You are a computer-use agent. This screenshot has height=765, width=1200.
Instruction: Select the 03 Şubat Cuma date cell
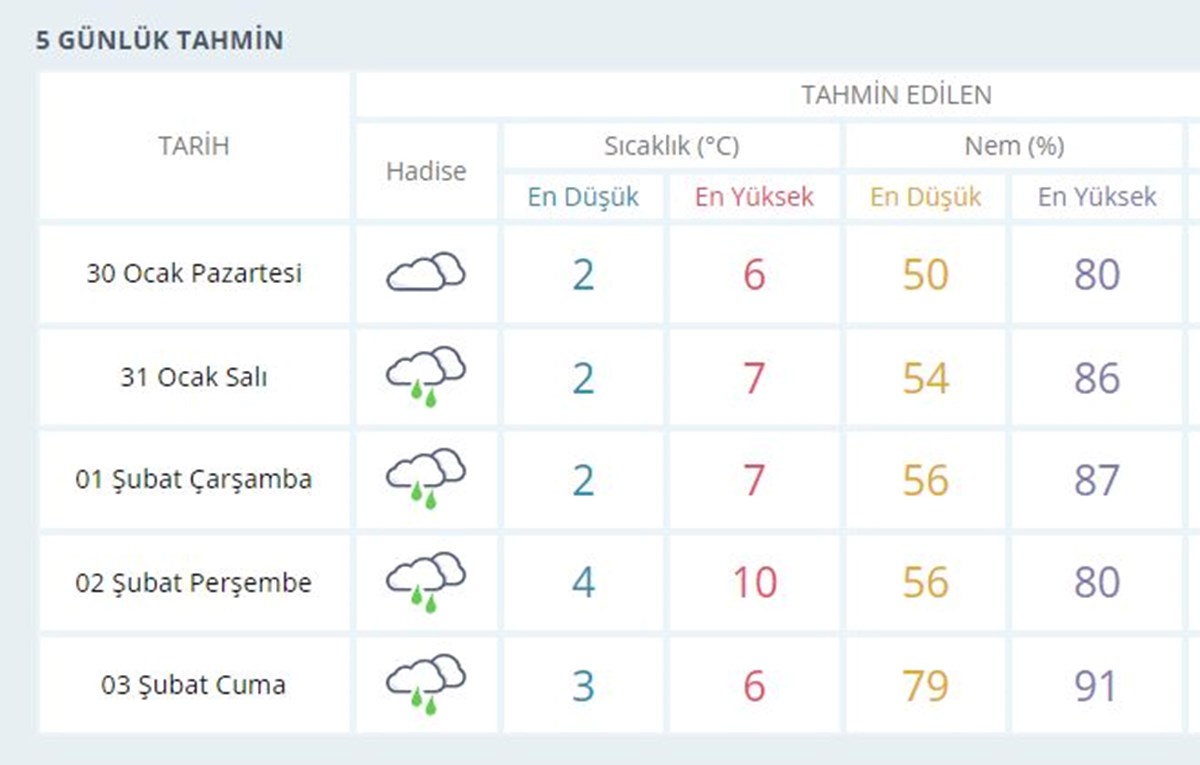[194, 685]
